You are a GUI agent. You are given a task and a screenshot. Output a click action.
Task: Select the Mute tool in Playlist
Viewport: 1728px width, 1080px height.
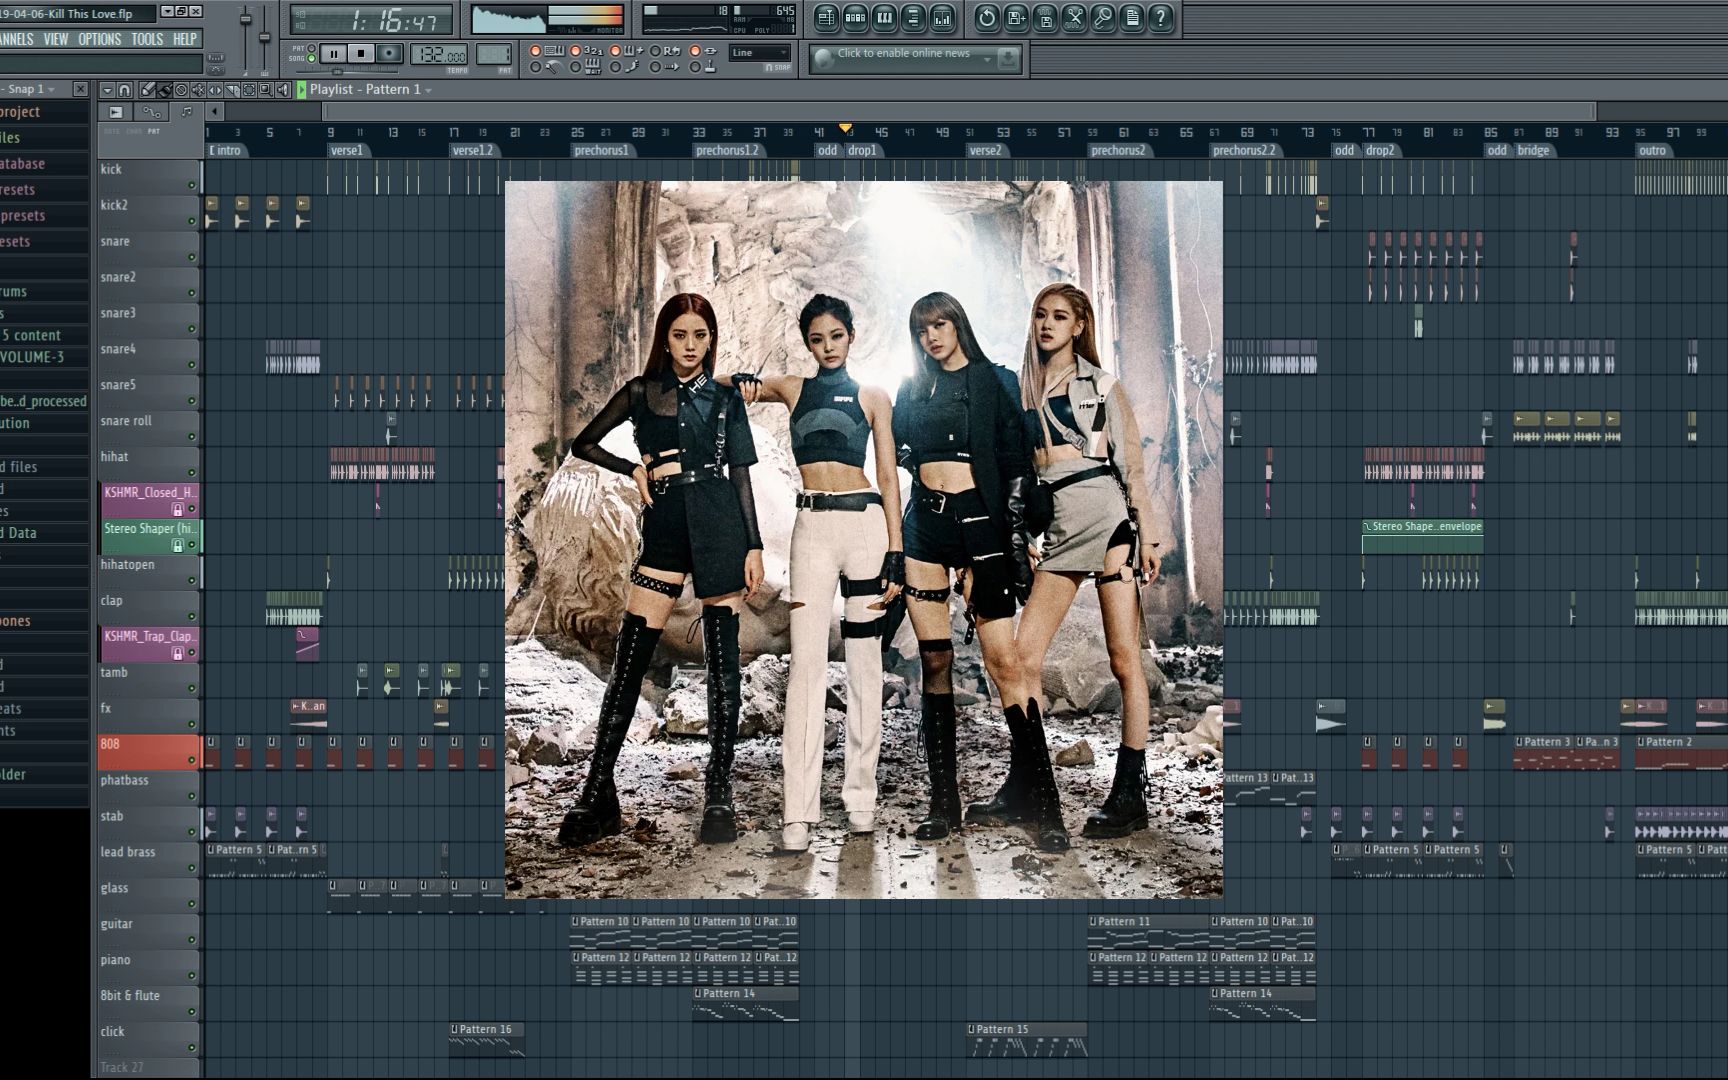198,90
